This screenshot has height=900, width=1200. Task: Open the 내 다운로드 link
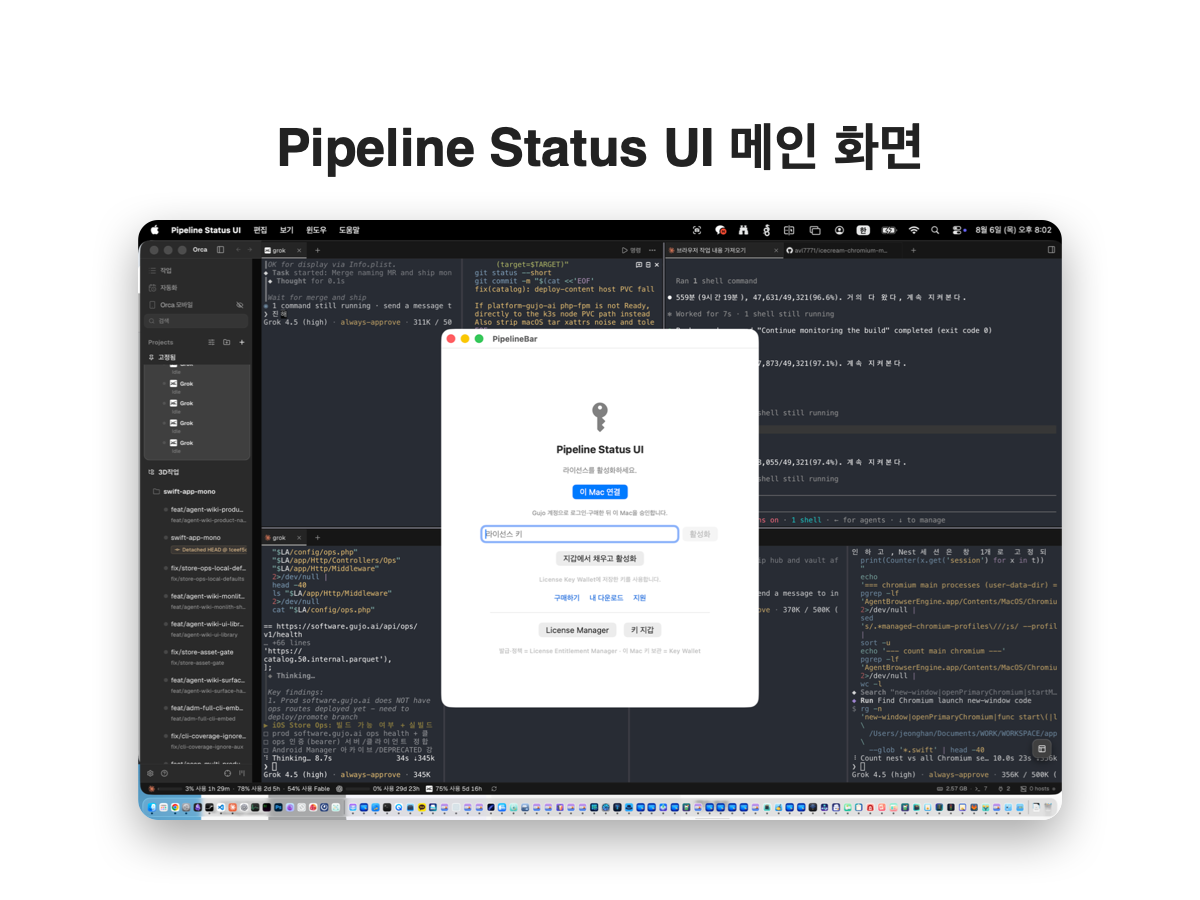click(x=606, y=598)
